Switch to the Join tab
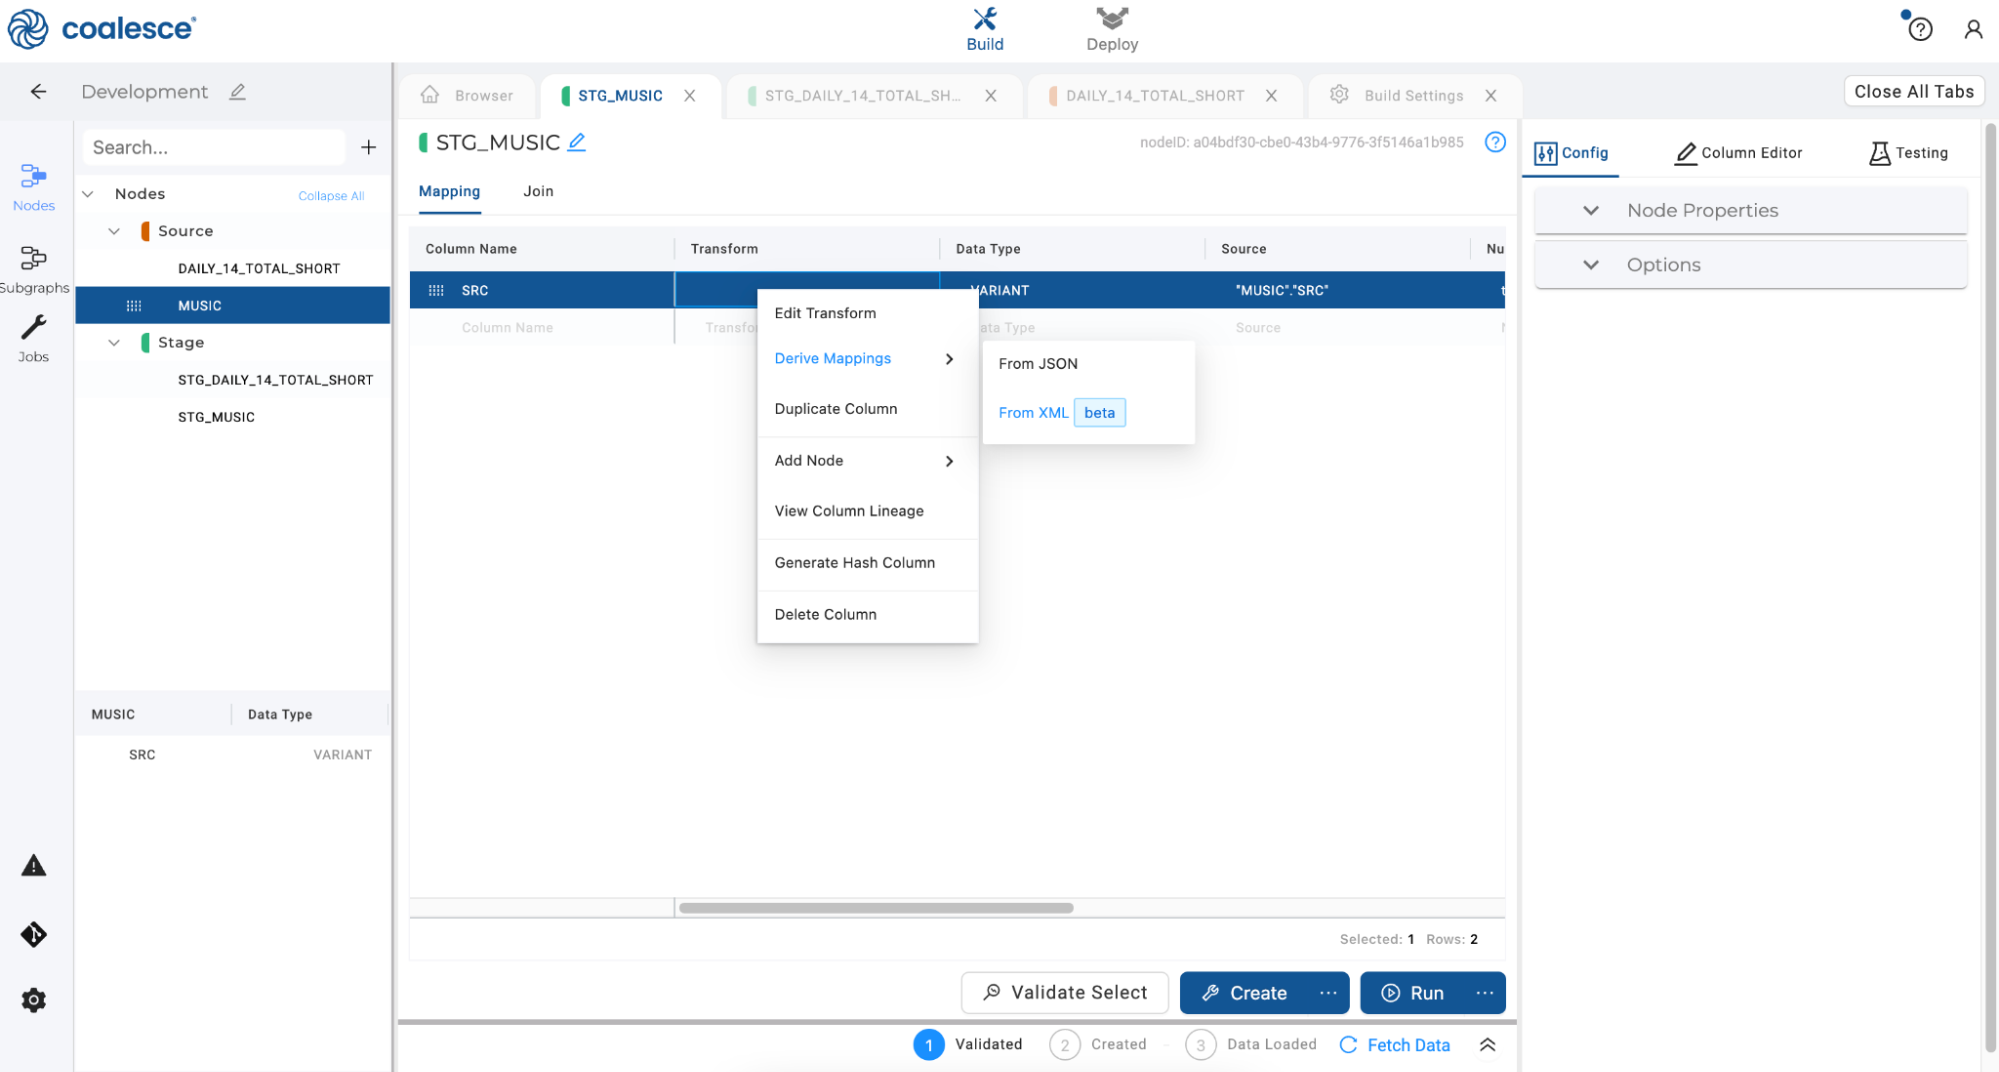The width and height of the screenshot is (1999, 1072). tap(537, 191)
